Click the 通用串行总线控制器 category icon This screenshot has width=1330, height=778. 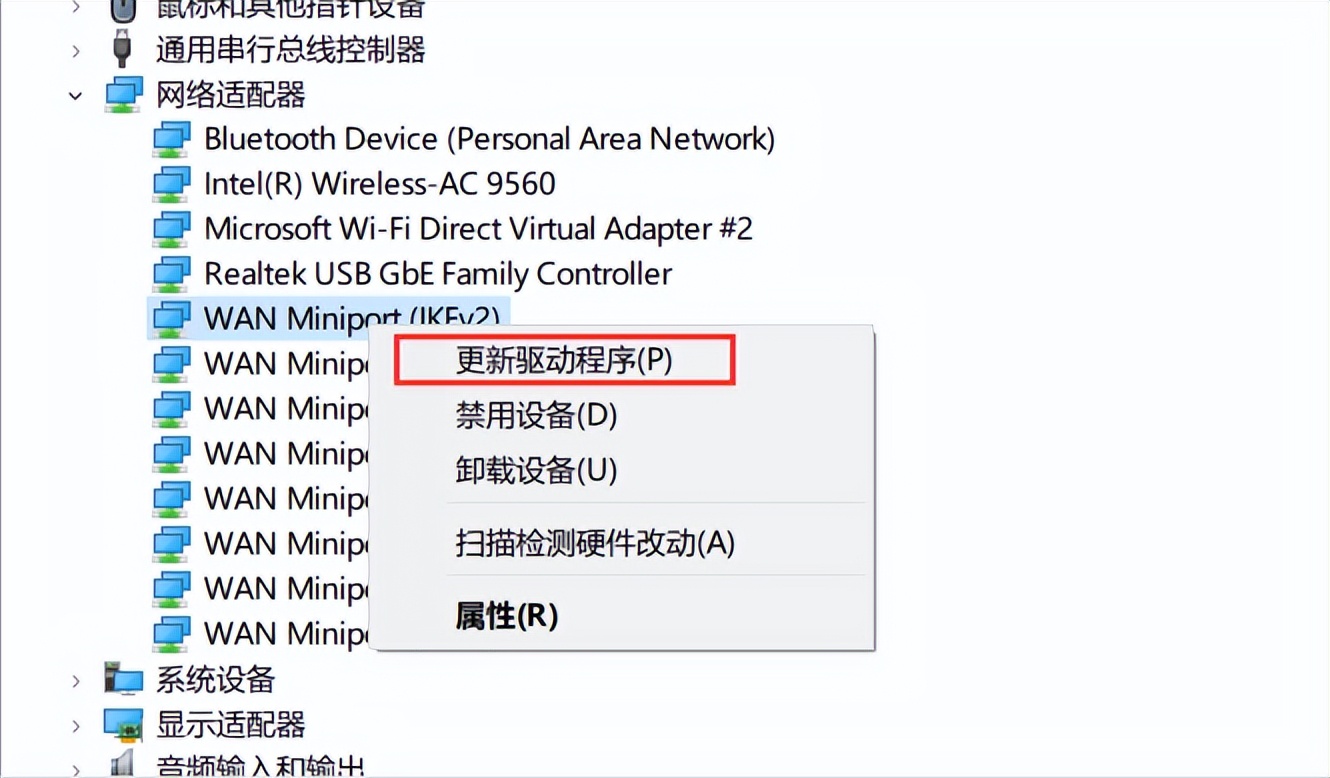point(122,50)
